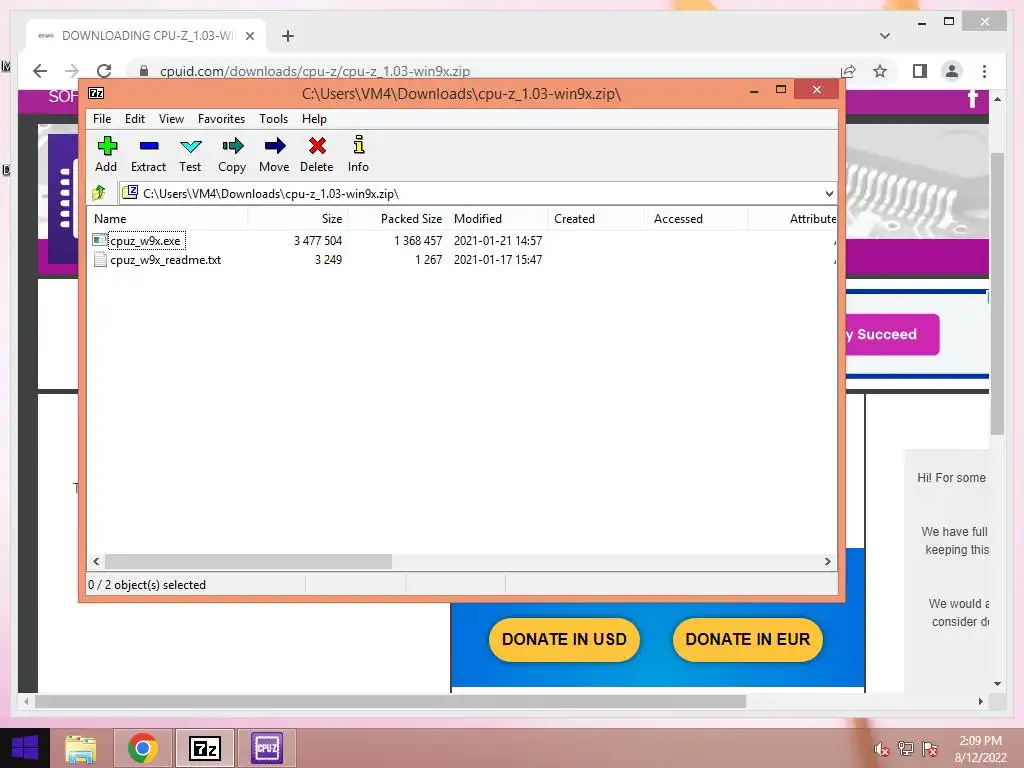The image size is (1024, 768).
Task: Sort by Packed Size column header
Action: (397, 219)
